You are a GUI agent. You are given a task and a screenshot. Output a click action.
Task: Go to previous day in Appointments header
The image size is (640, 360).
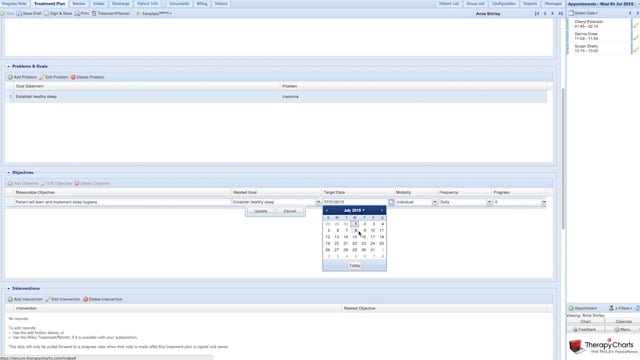point(630,13)
